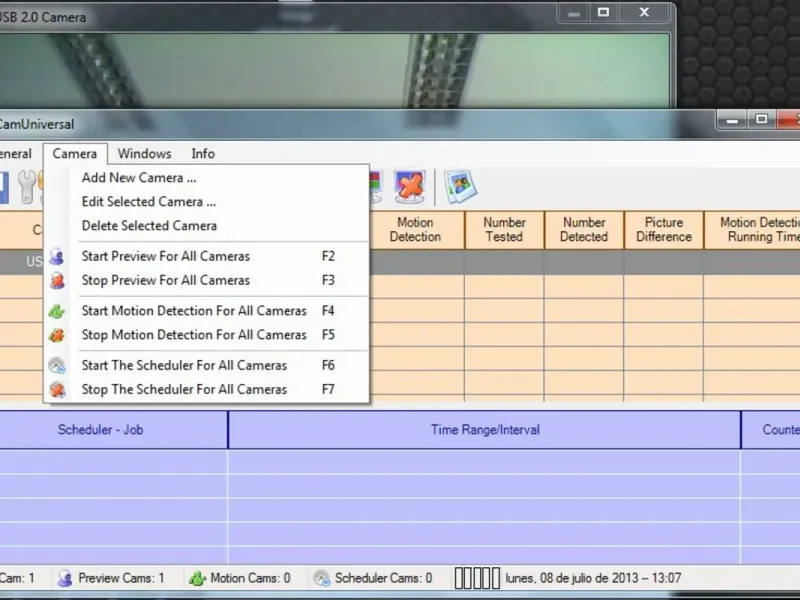Choose Add New Camera menu entry
The height and width of the screenshot is (600, 800).
coord(206,178)
